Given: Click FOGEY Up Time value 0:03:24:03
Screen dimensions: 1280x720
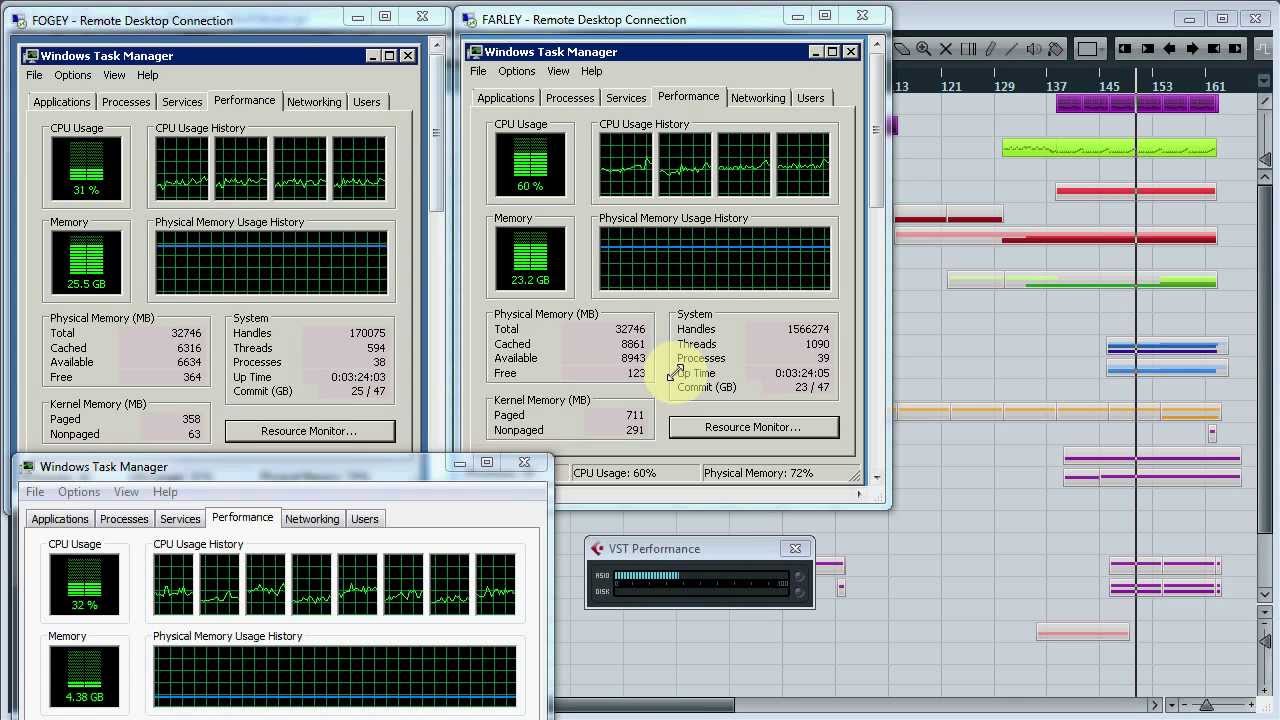Looking at the screenshot, I should click(358, 377).
